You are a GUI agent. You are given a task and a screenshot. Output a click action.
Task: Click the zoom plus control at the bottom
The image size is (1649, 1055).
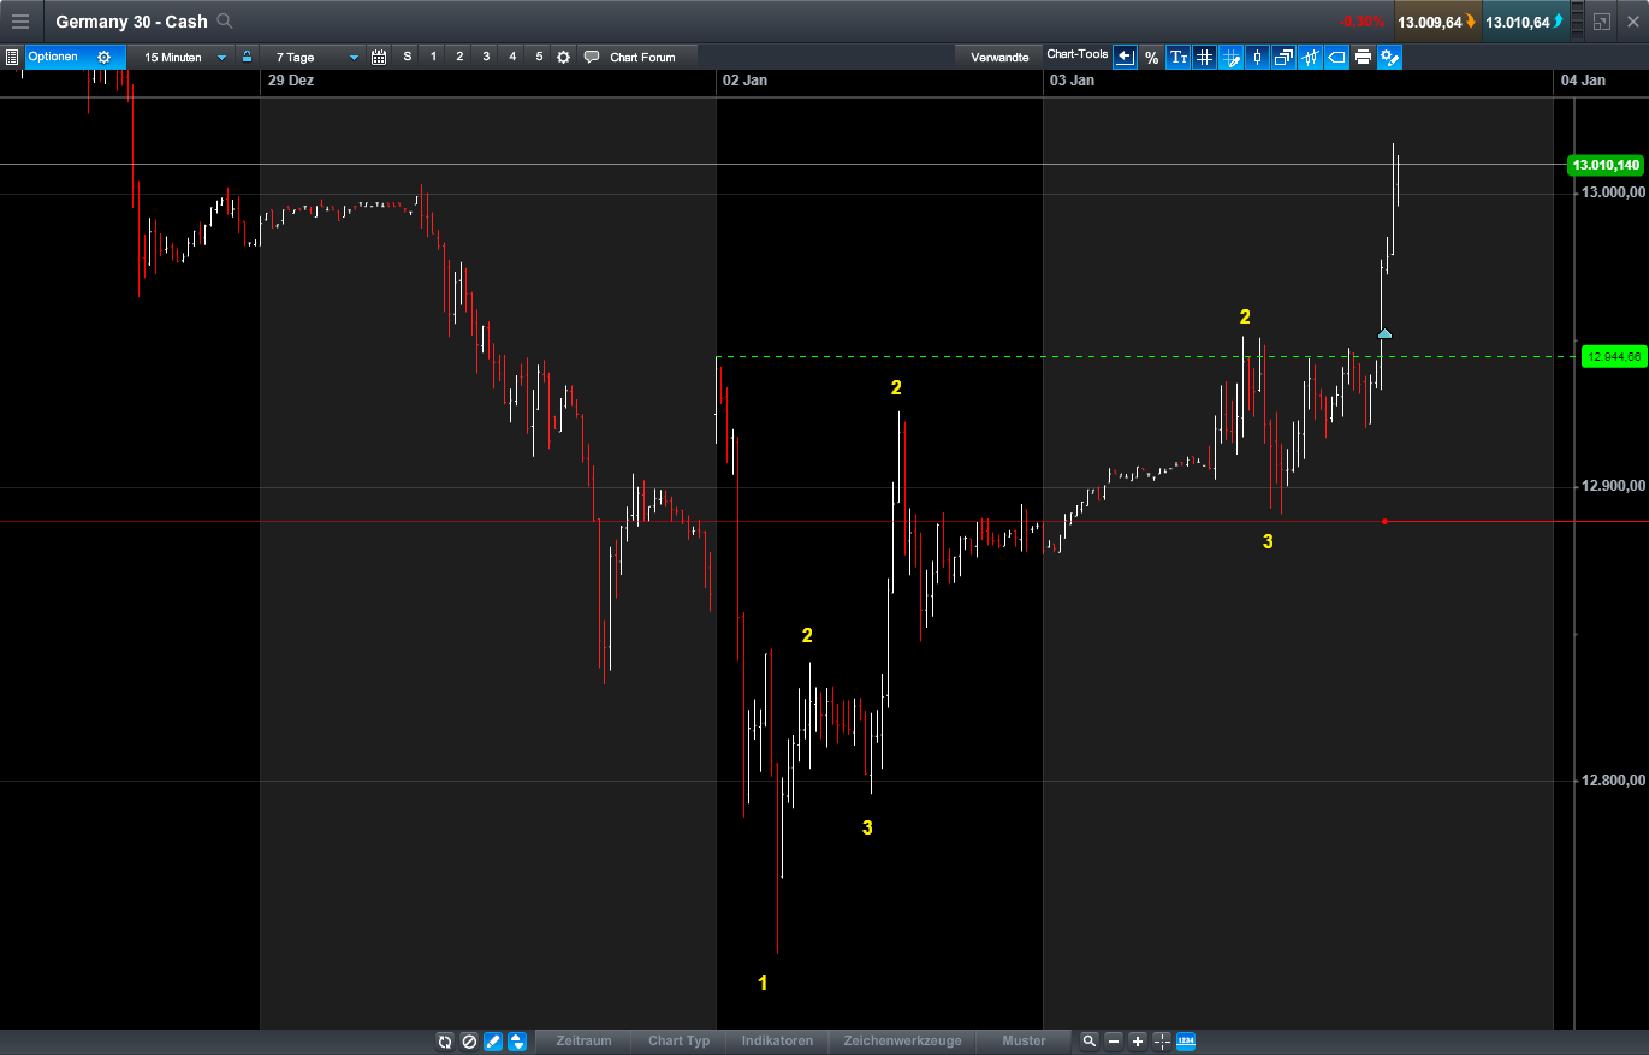(1137, 1041)
